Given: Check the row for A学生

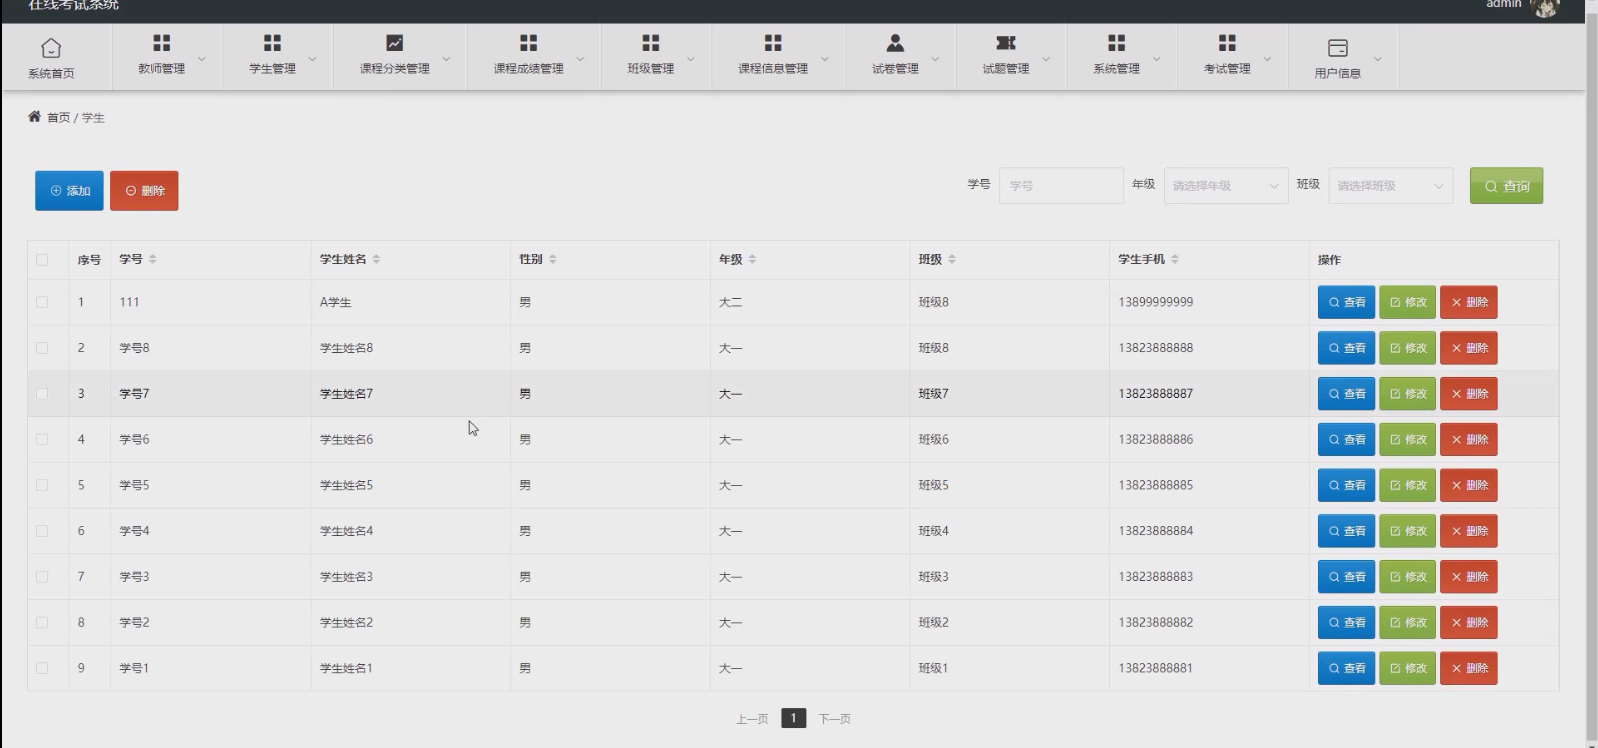Looking at the screenshot, I should click(42, 302).
